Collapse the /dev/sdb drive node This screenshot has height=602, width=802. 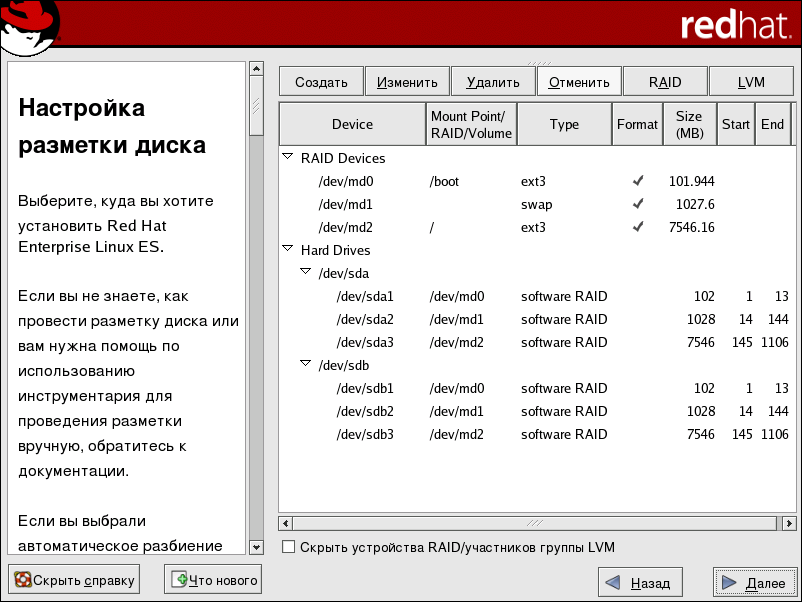[x=306, y=364]
